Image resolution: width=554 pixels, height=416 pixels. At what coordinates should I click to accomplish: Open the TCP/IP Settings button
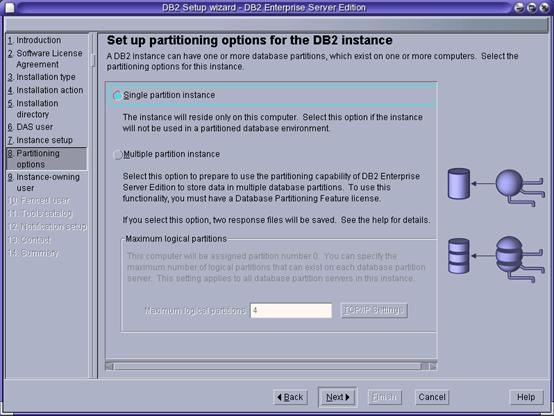374,311
